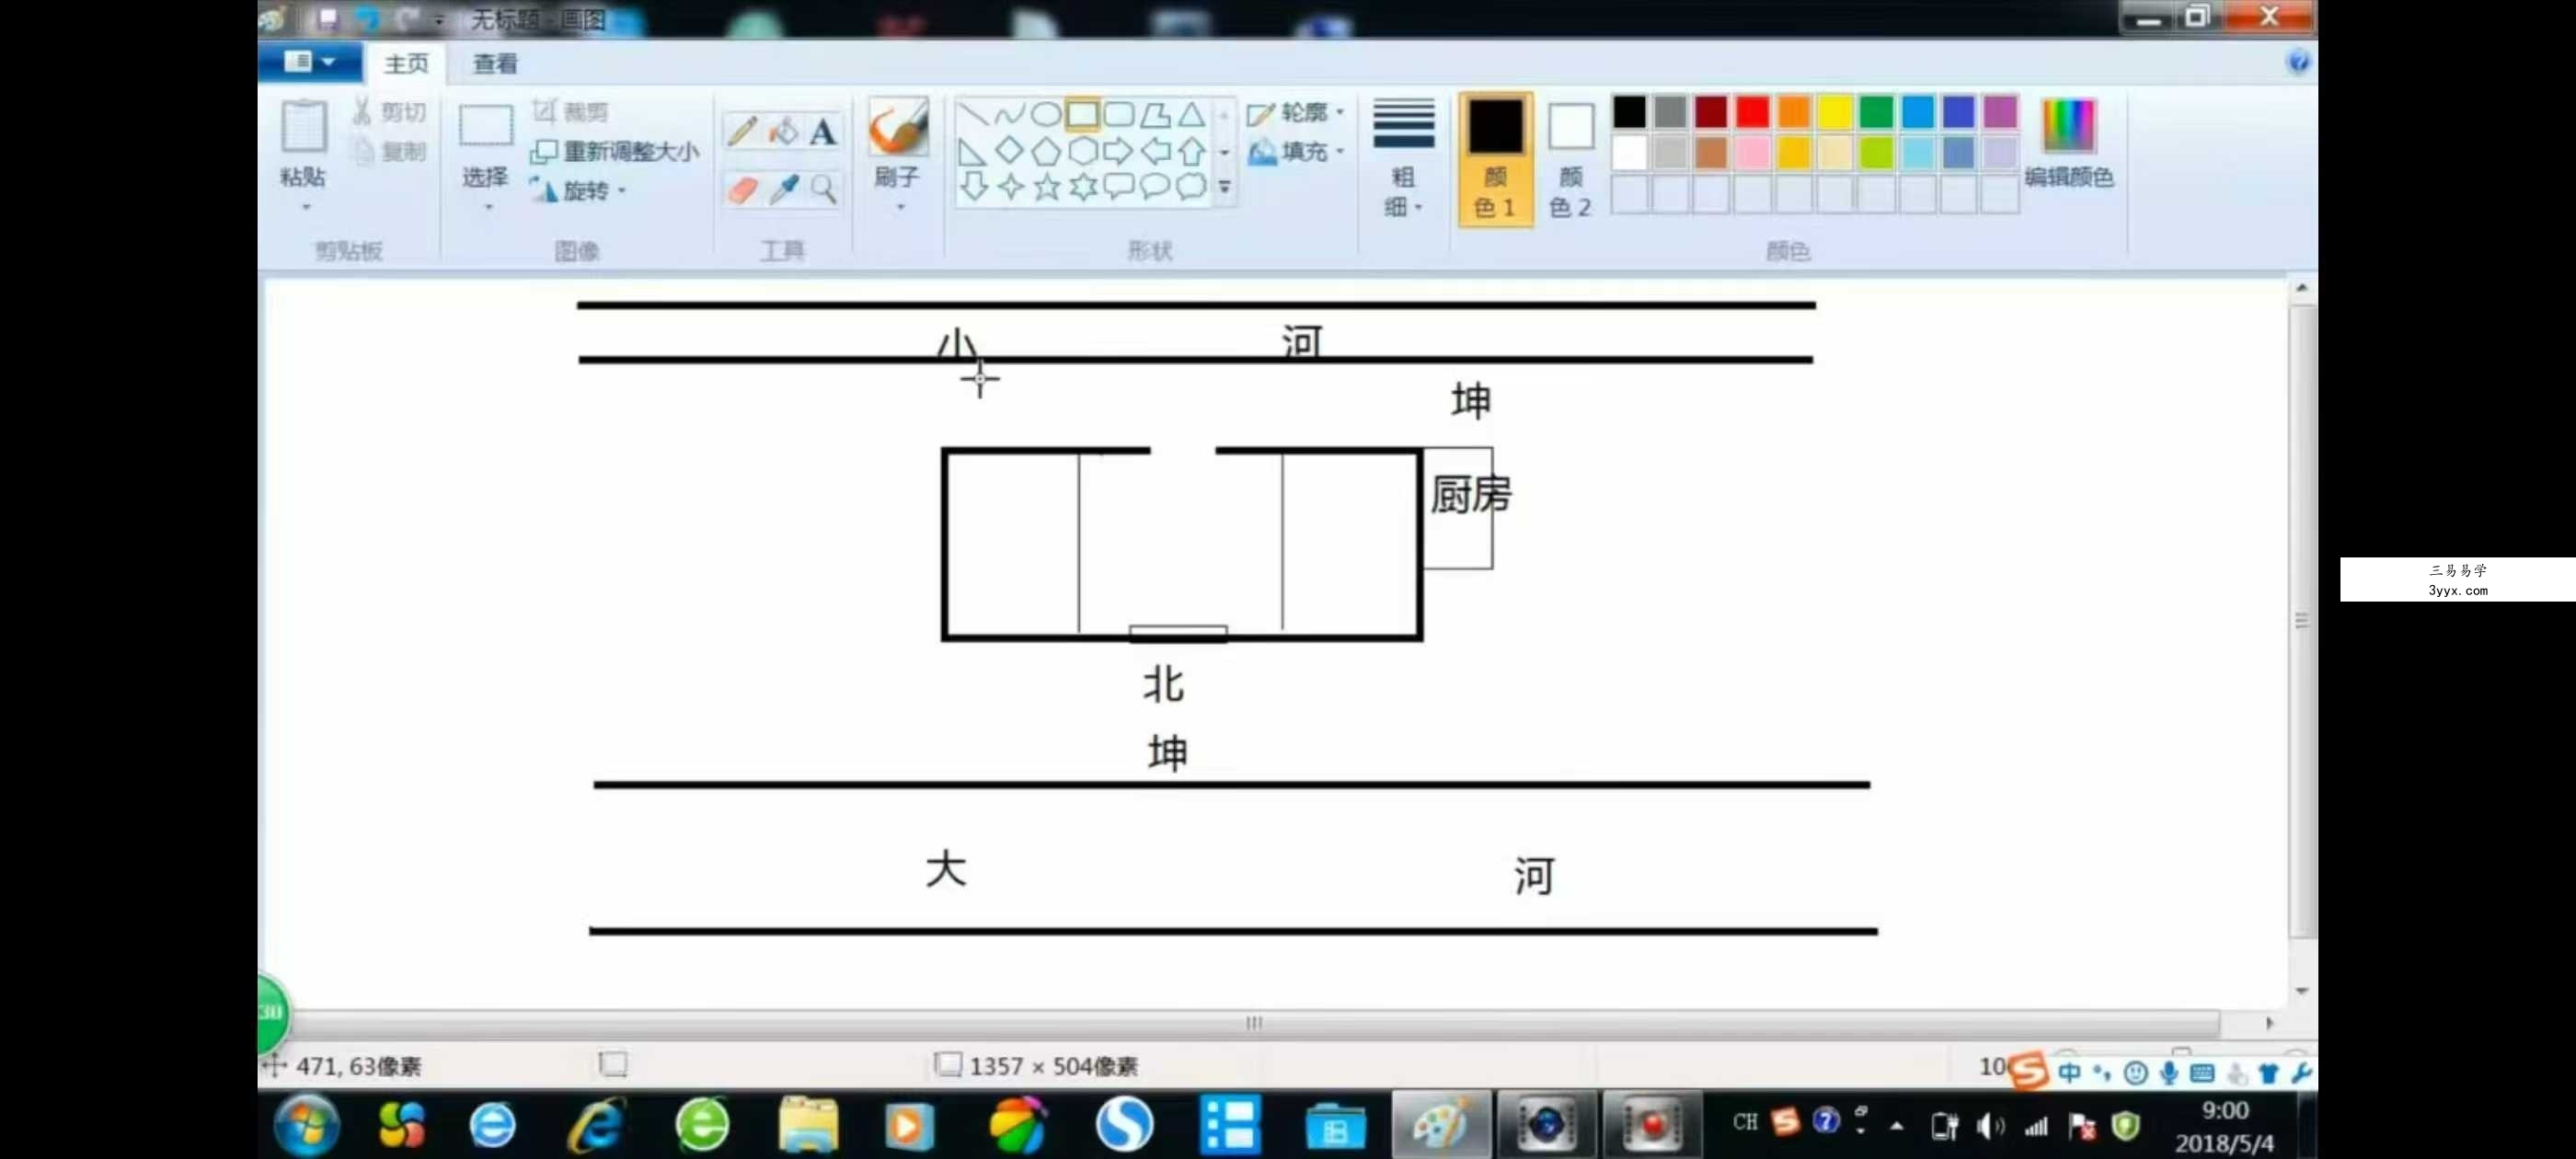The image size is (2576, 1159).
Task: Select the Text tool (A)
Action: [823, 131]
